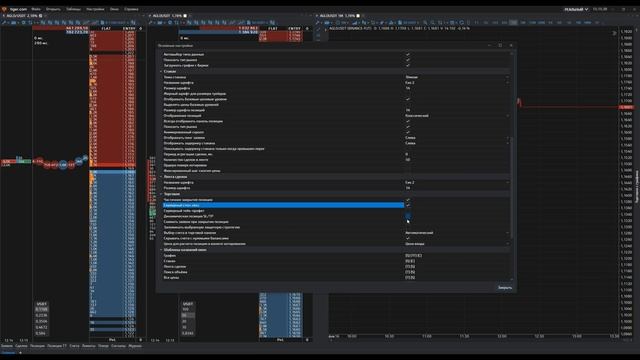The image size is (640, 360).
Task: Click link icon beside AGLD/USDT 5M chart title
Action: (358, 16)
